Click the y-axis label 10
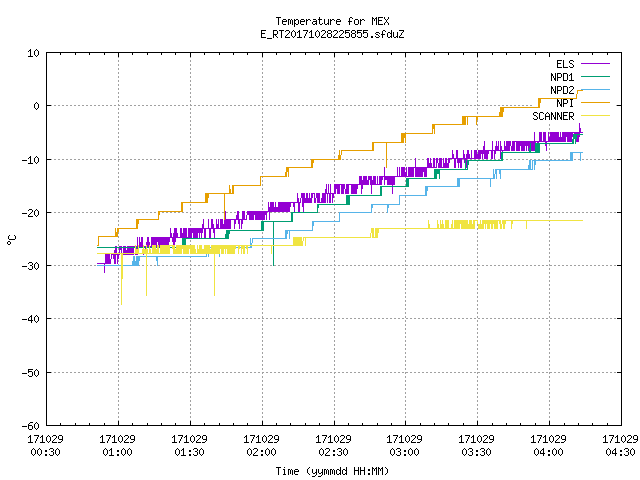This screenshot has width=640, height=480. [33, 53]
